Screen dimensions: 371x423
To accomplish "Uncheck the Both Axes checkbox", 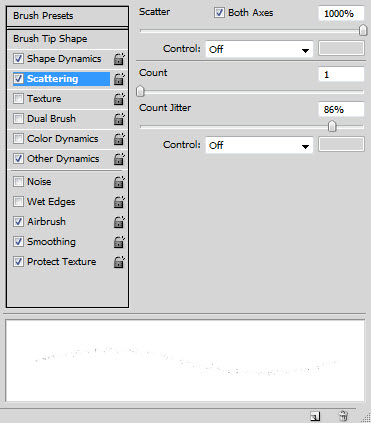I will point(219,13).
